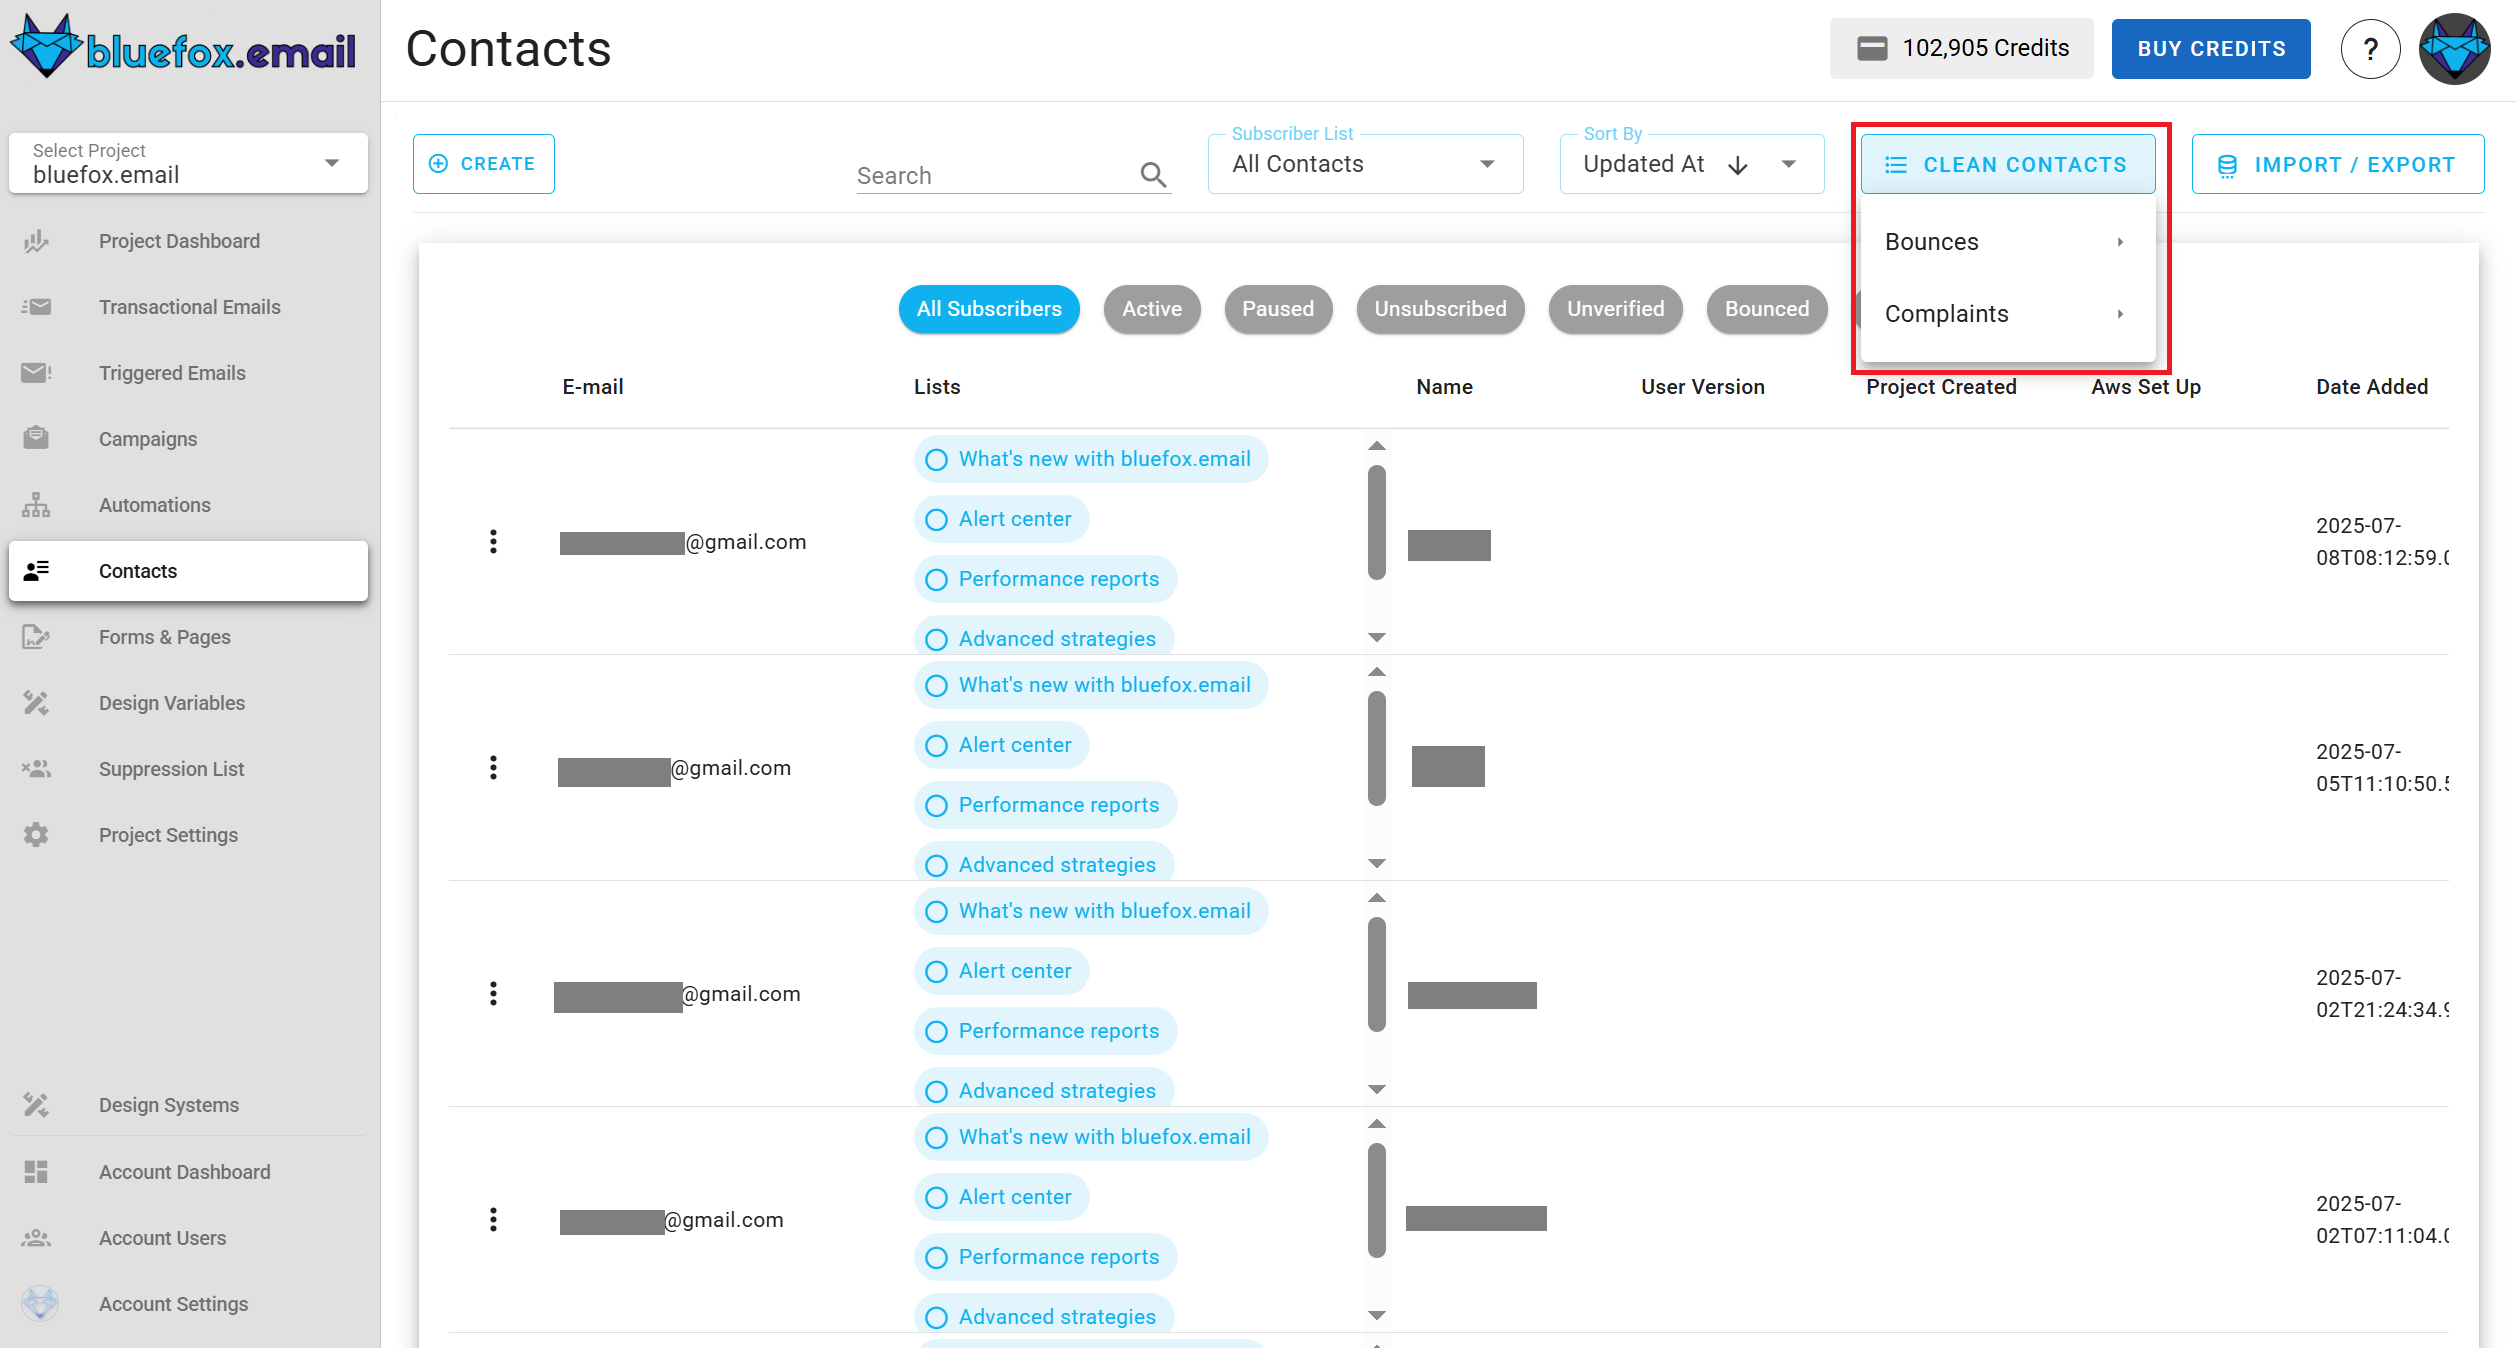Click the Project Settings gear icon
Screen dimensions: 2517x1348
coord(36,835)
